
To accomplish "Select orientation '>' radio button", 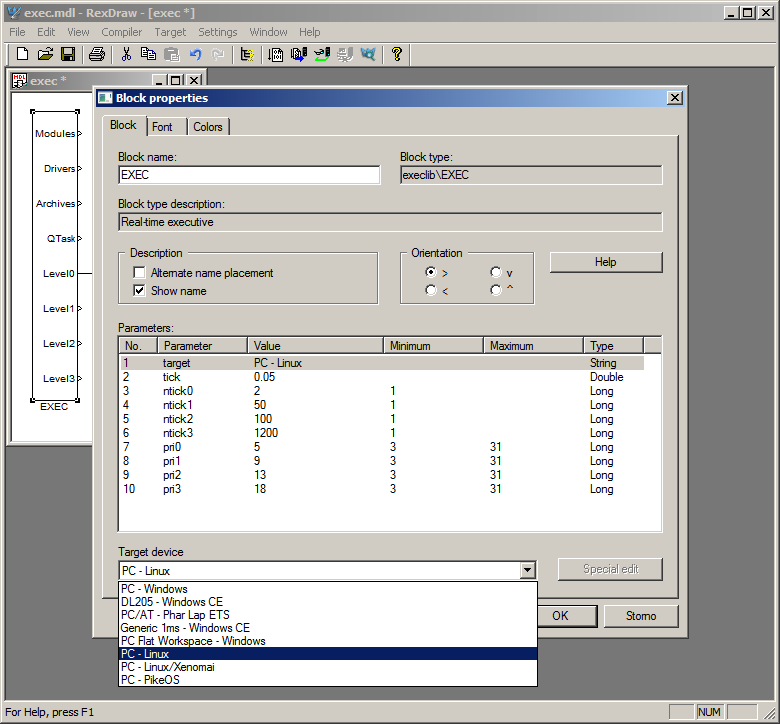I will point(431,272).
